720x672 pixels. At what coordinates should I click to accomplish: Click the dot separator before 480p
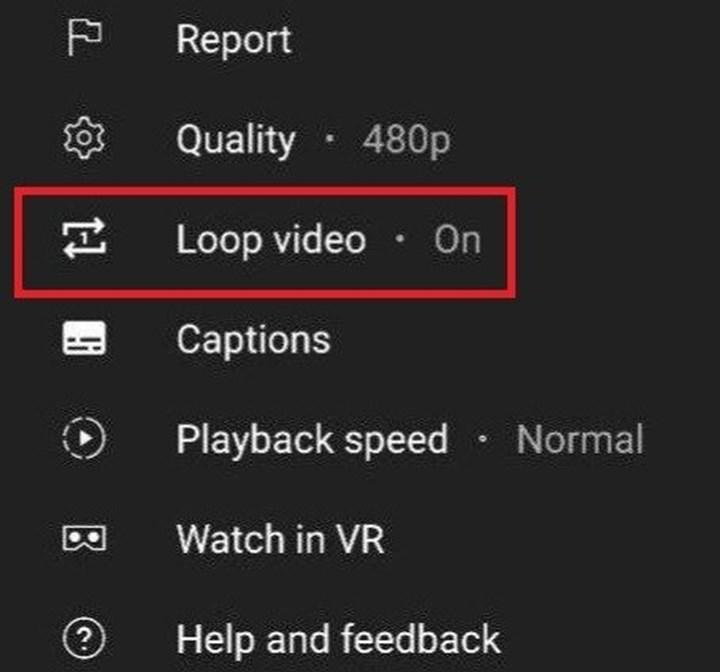pos(329,140)
